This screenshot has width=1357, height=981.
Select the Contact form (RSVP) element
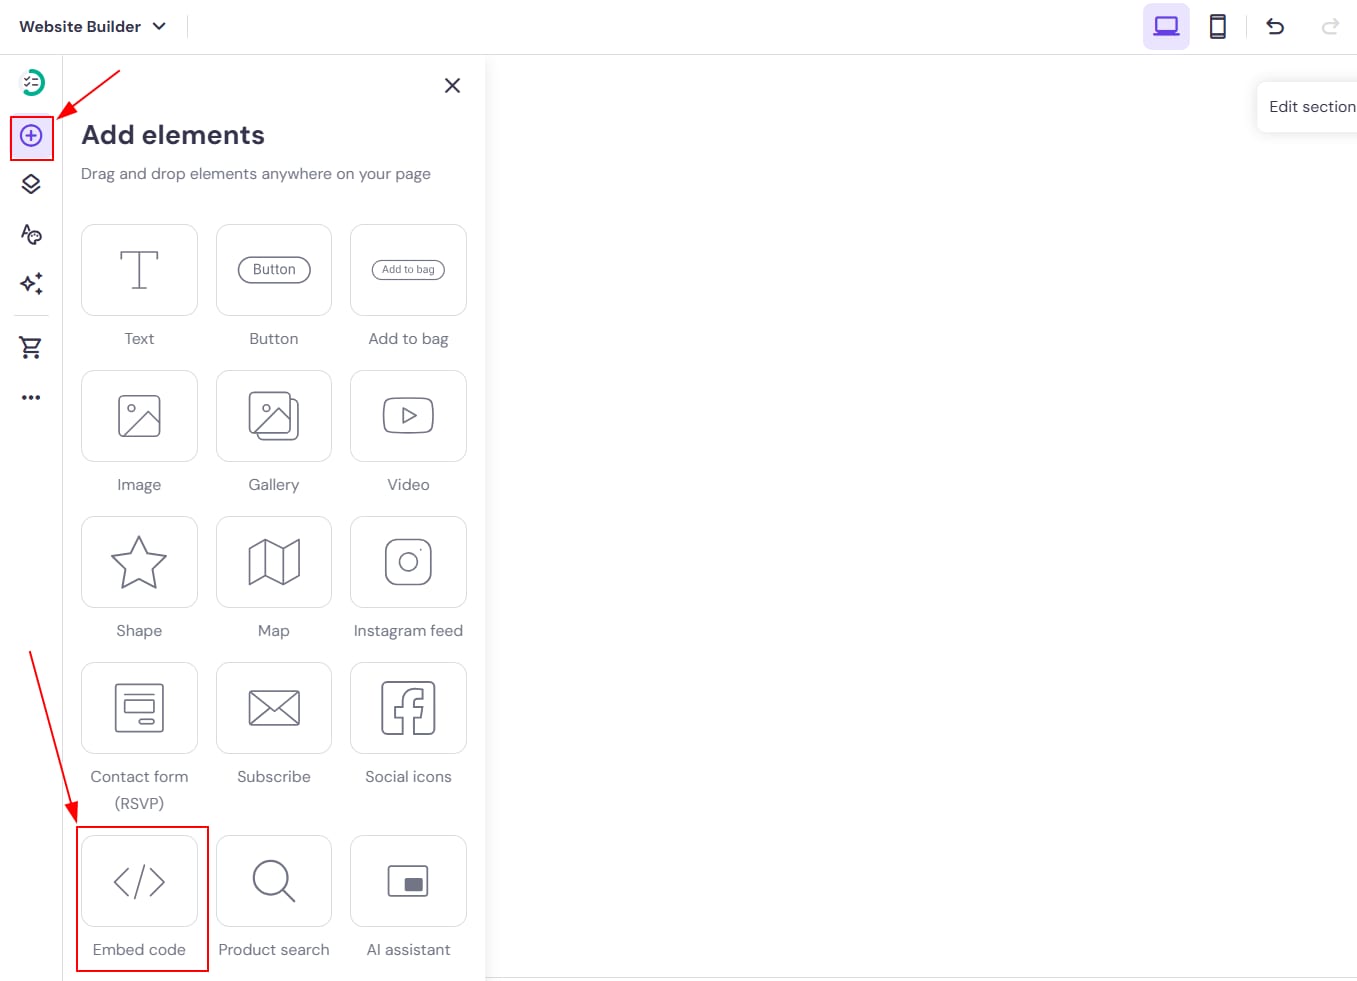coord(140,708)
